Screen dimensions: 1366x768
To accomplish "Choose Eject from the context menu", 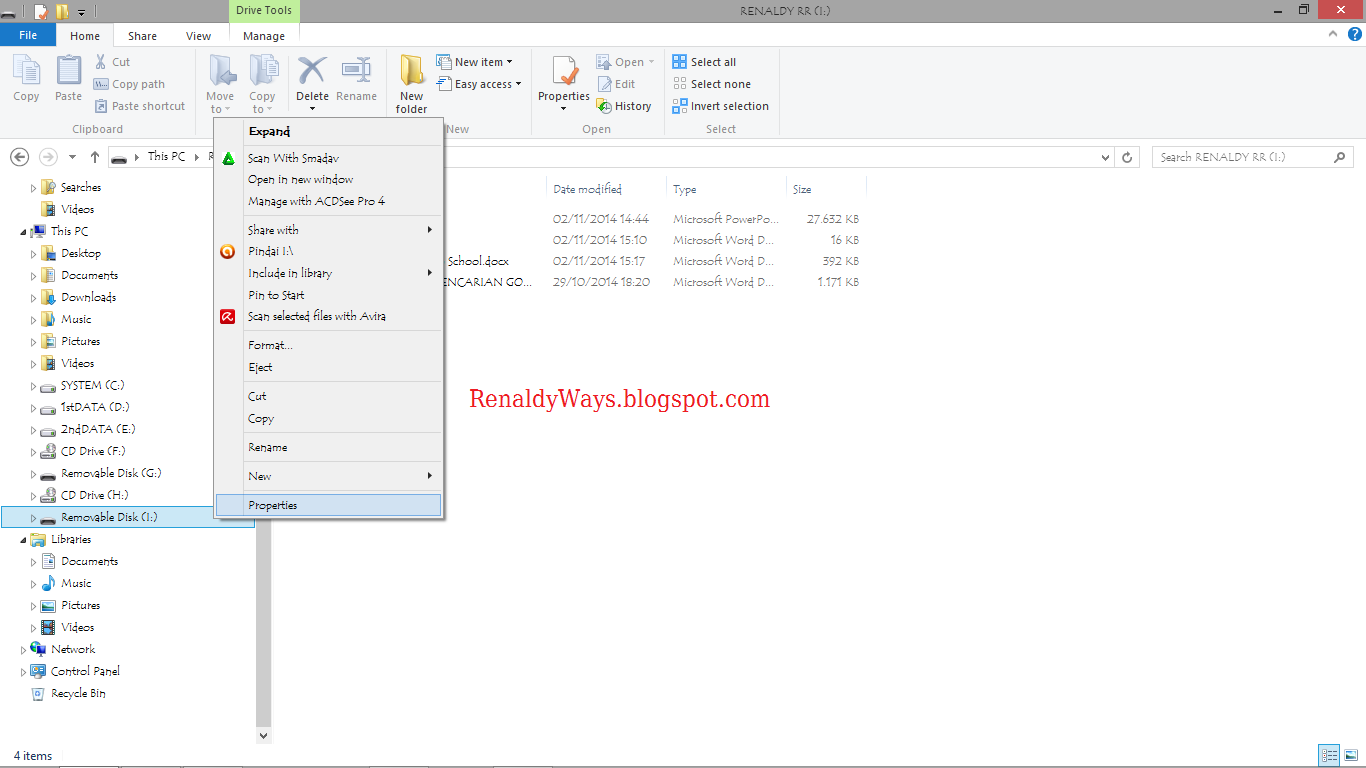I will (260, 367).
